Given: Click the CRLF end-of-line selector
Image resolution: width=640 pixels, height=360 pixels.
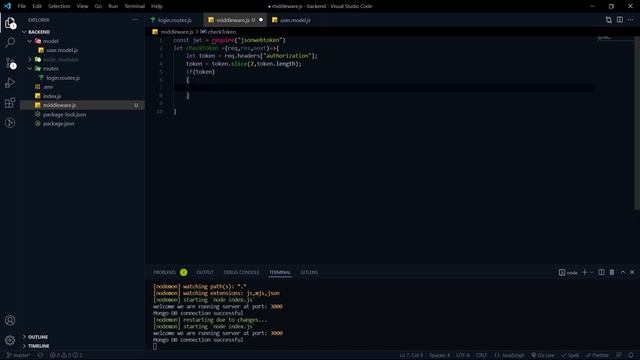Looking at the screenshot, I should click(482, 355).
